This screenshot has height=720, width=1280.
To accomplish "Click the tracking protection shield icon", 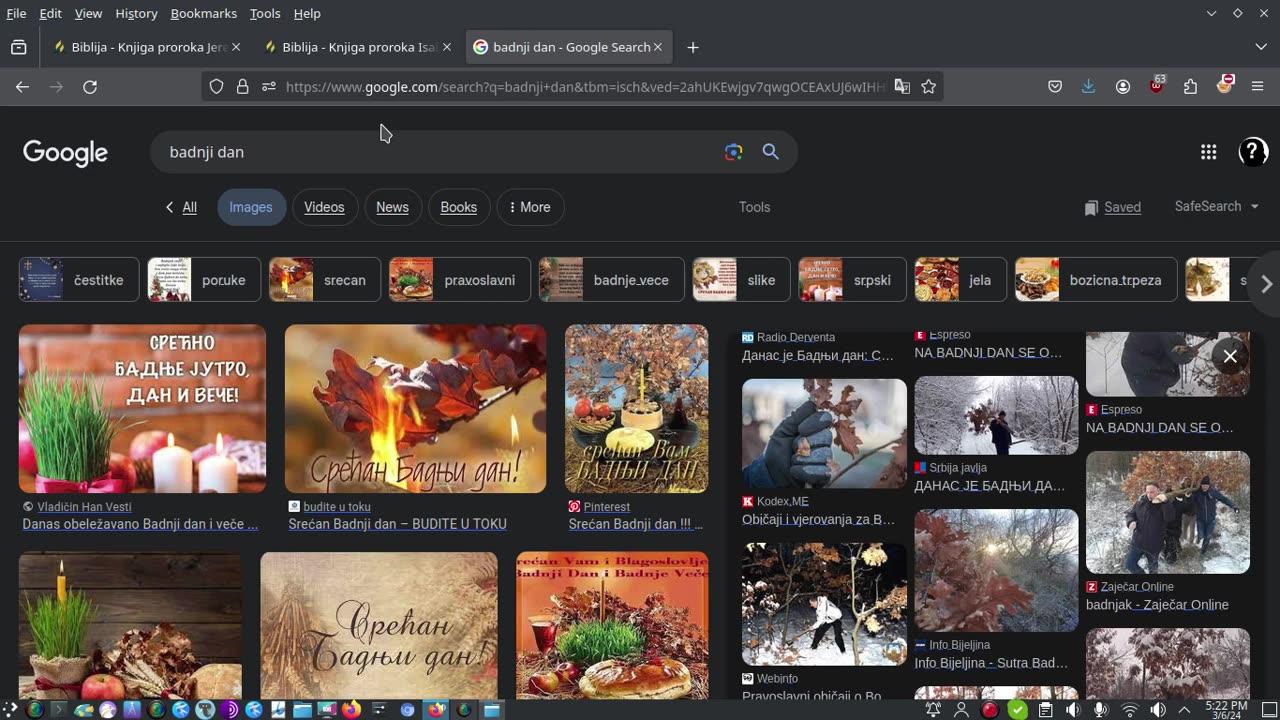I will tap(216, 87).
